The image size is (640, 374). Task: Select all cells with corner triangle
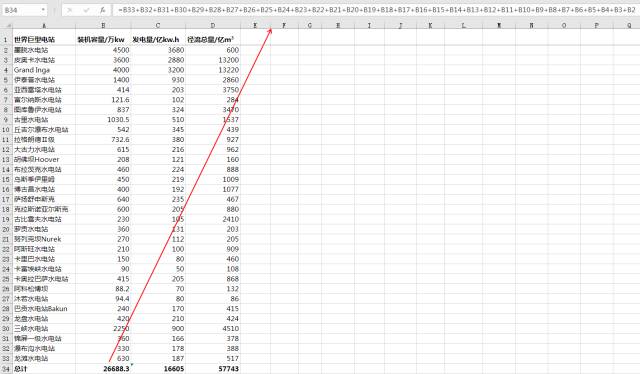click(7, 26)
